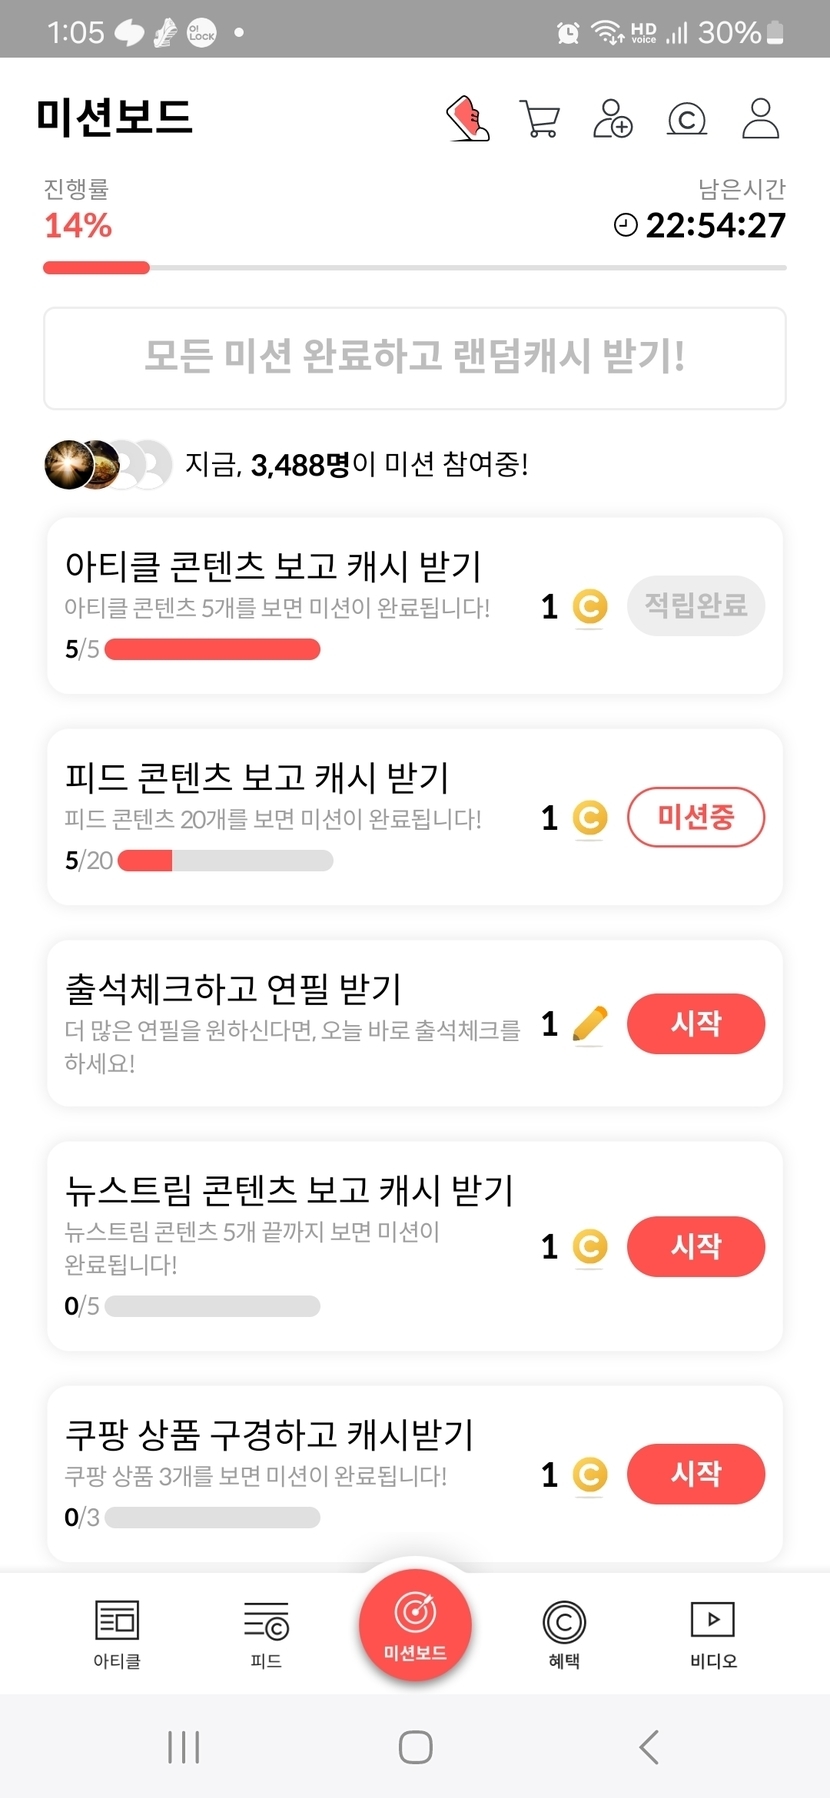Tap the 미션중 button on 피드 mission

click(696, 817)
